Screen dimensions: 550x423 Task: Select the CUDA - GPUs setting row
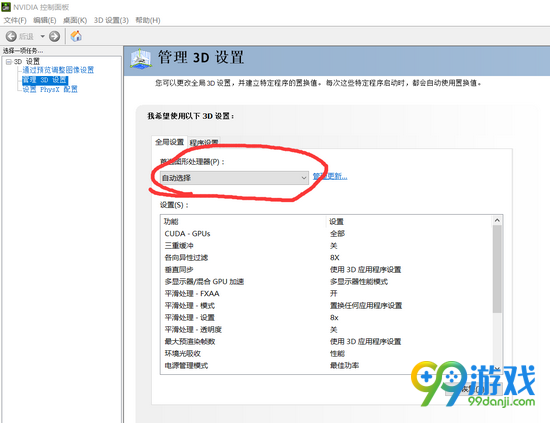[326, 234]
